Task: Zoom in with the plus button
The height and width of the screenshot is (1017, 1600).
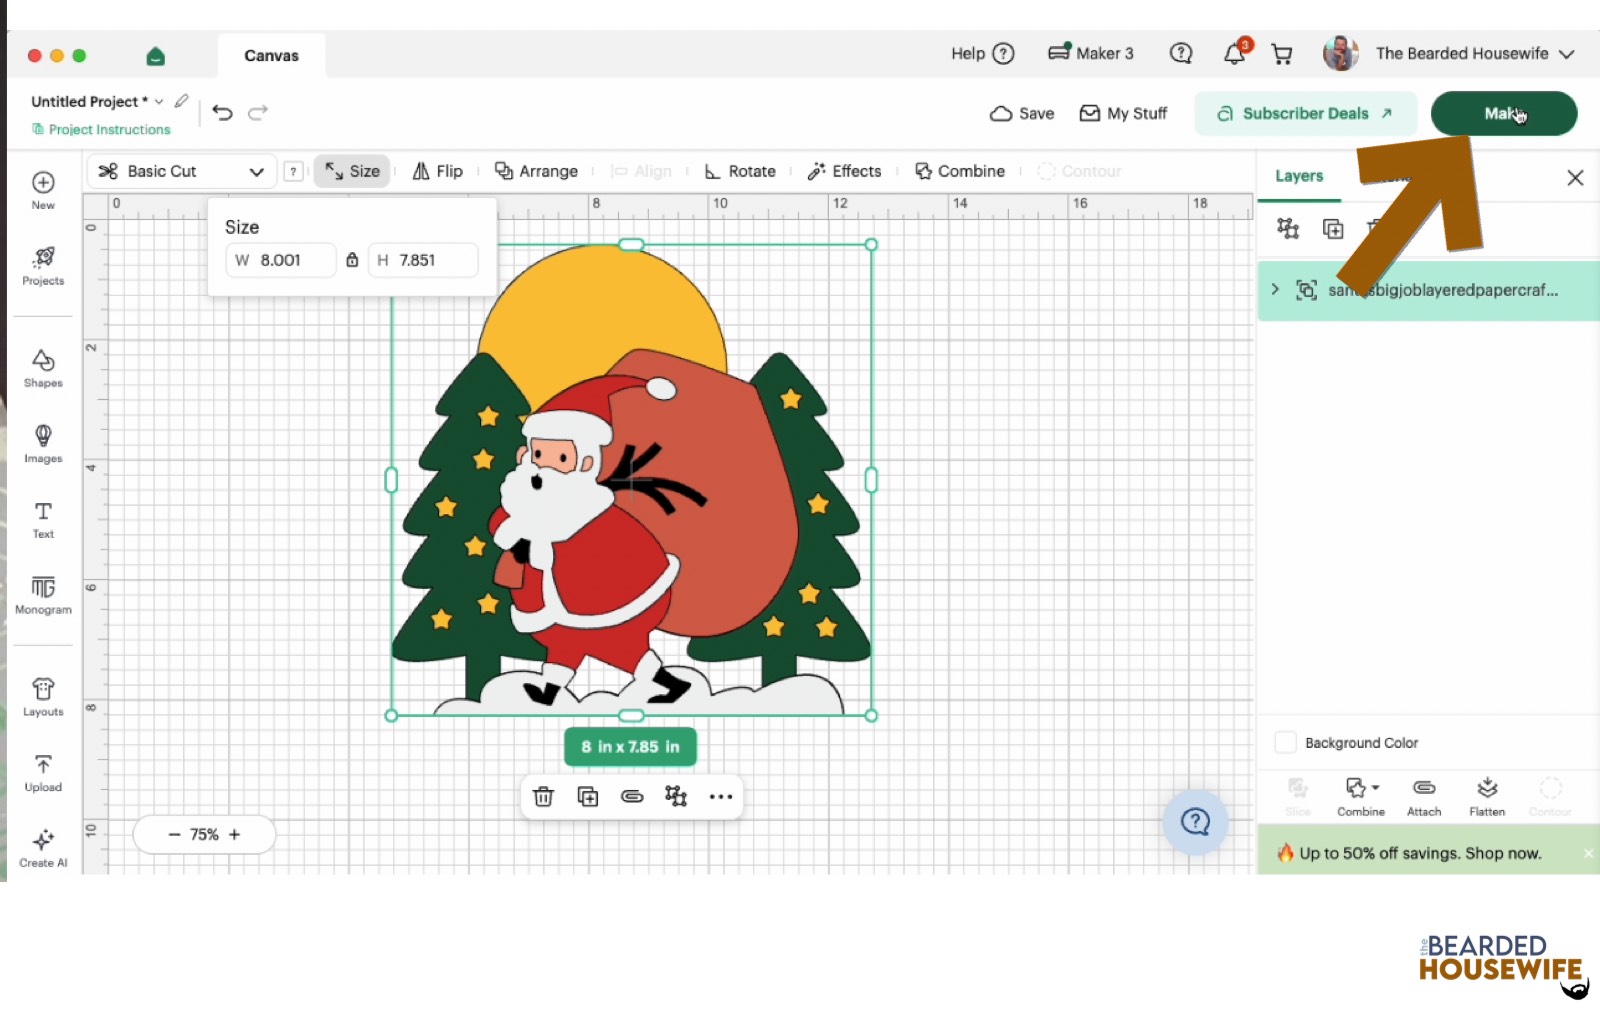Action: (x=235, y=834)
